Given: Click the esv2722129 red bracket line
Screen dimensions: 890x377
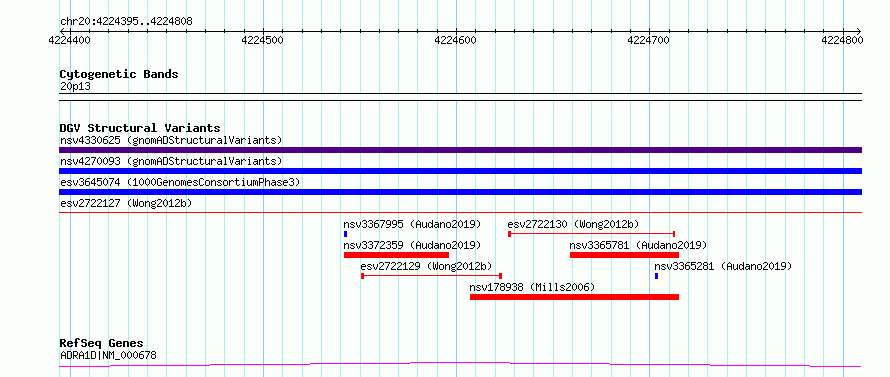Looking at the screenshot, I should 431,276.
